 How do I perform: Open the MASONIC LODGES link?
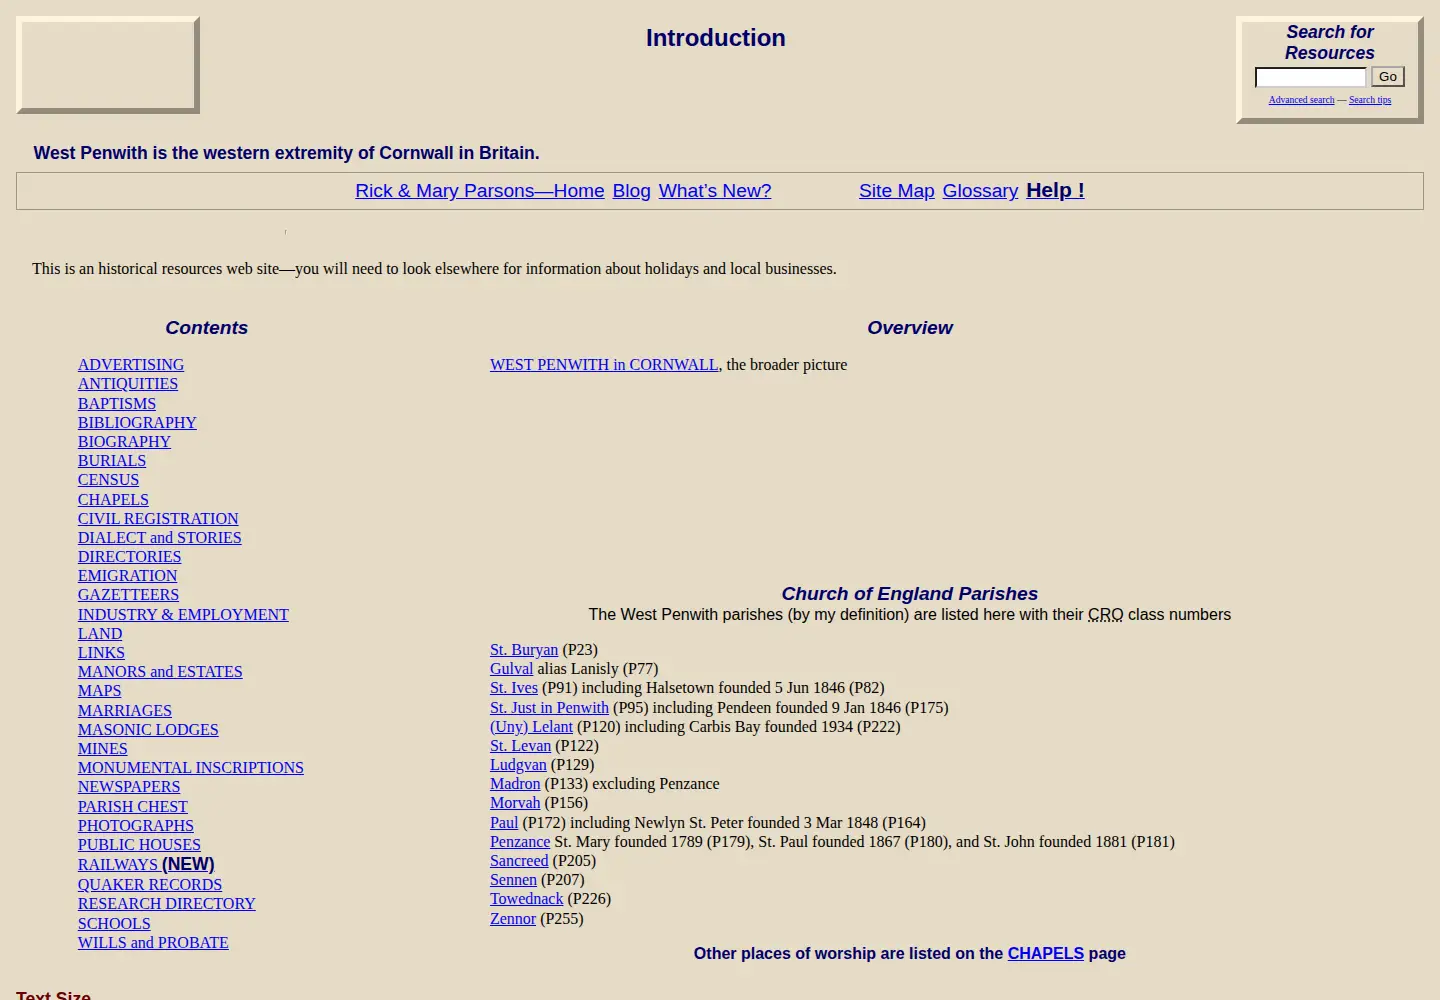click(x=148, y=730)
